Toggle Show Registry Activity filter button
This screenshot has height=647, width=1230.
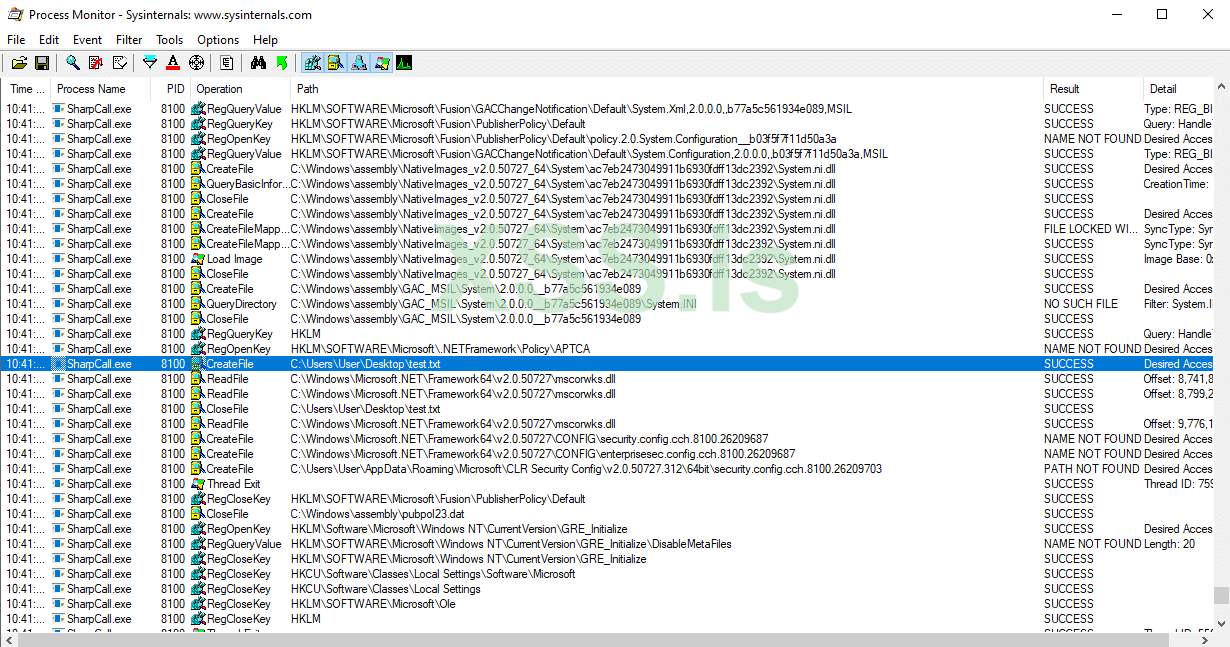312,63
